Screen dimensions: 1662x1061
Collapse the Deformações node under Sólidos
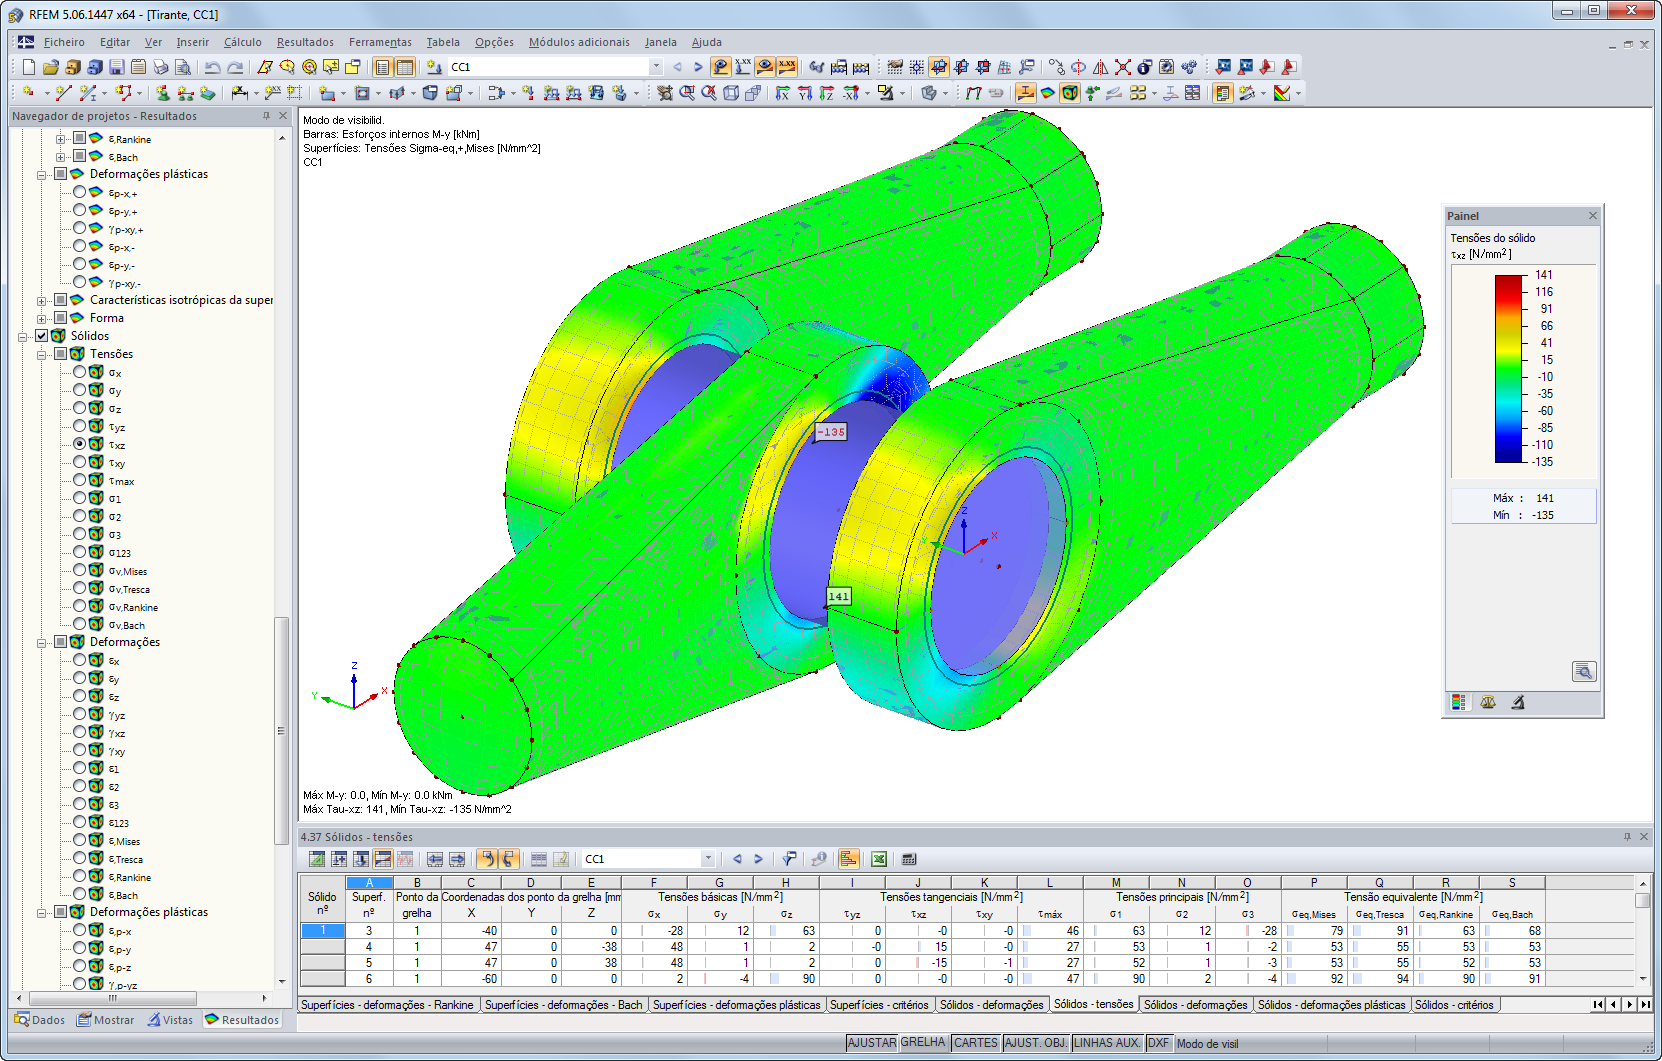[42, 642]
